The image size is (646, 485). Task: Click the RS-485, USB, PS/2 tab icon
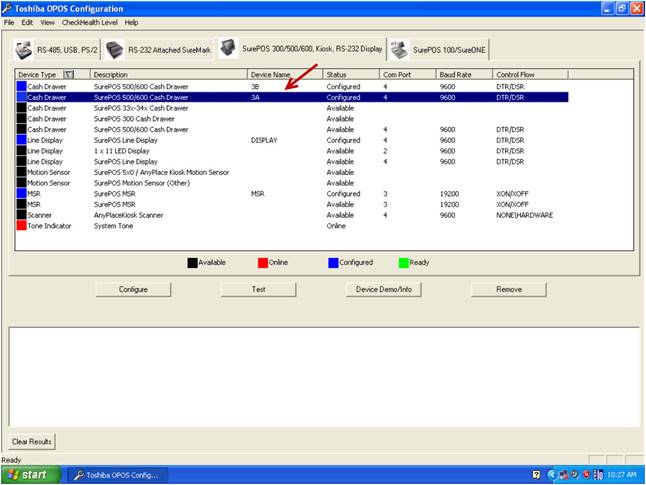point(24,50)
